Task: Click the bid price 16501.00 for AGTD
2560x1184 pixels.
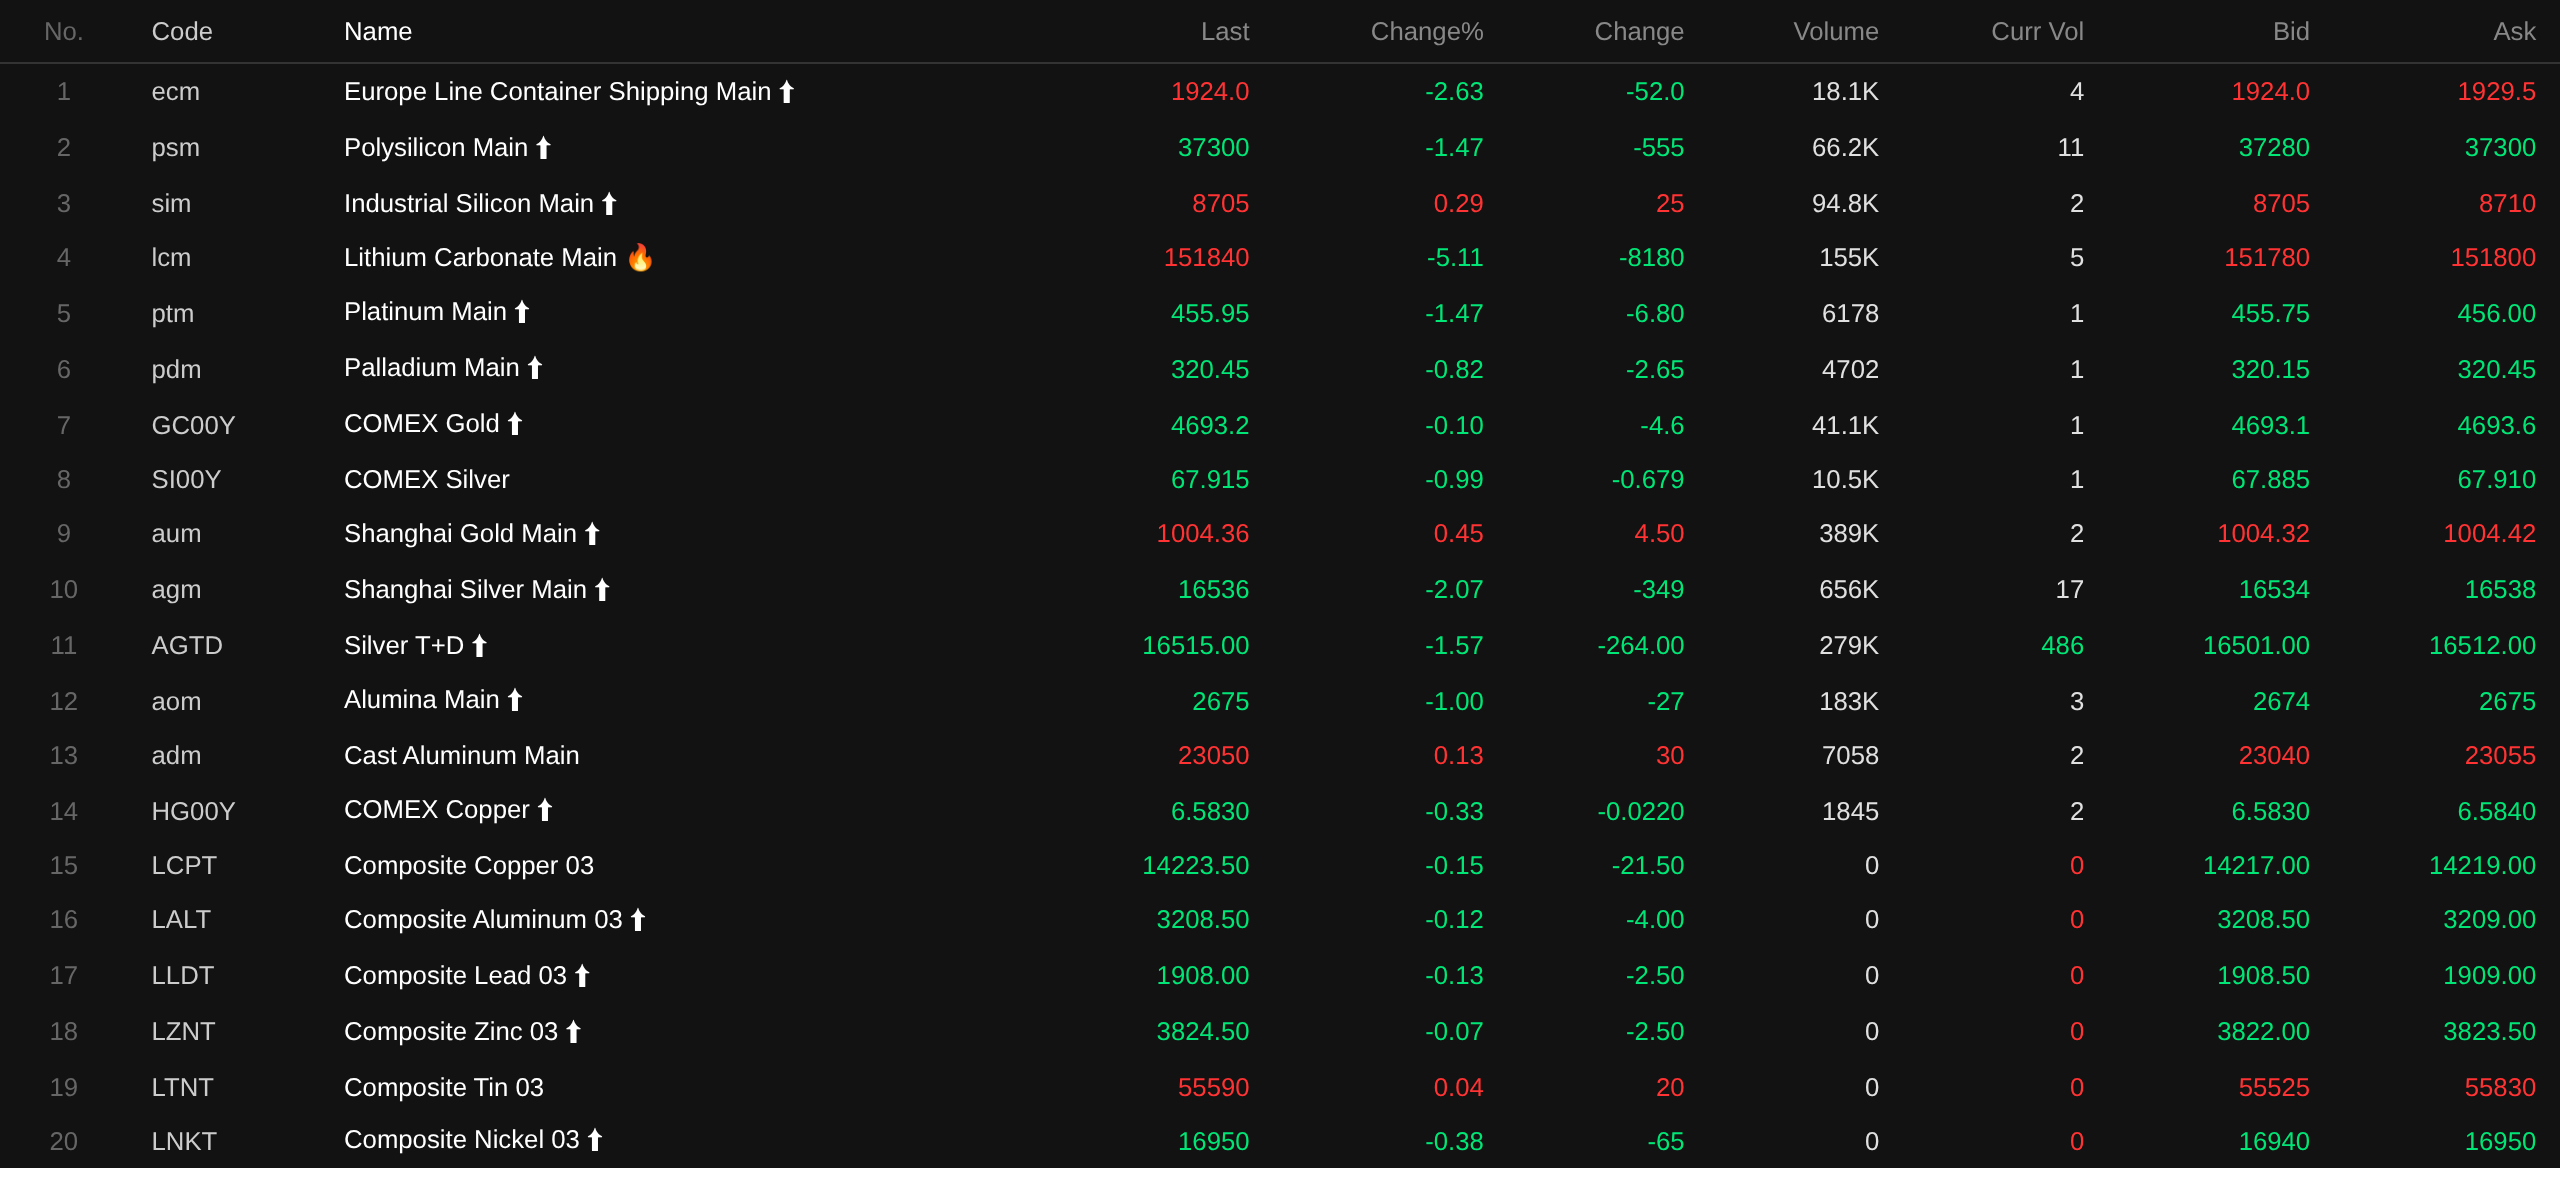Action: [x=2256, y=646]
